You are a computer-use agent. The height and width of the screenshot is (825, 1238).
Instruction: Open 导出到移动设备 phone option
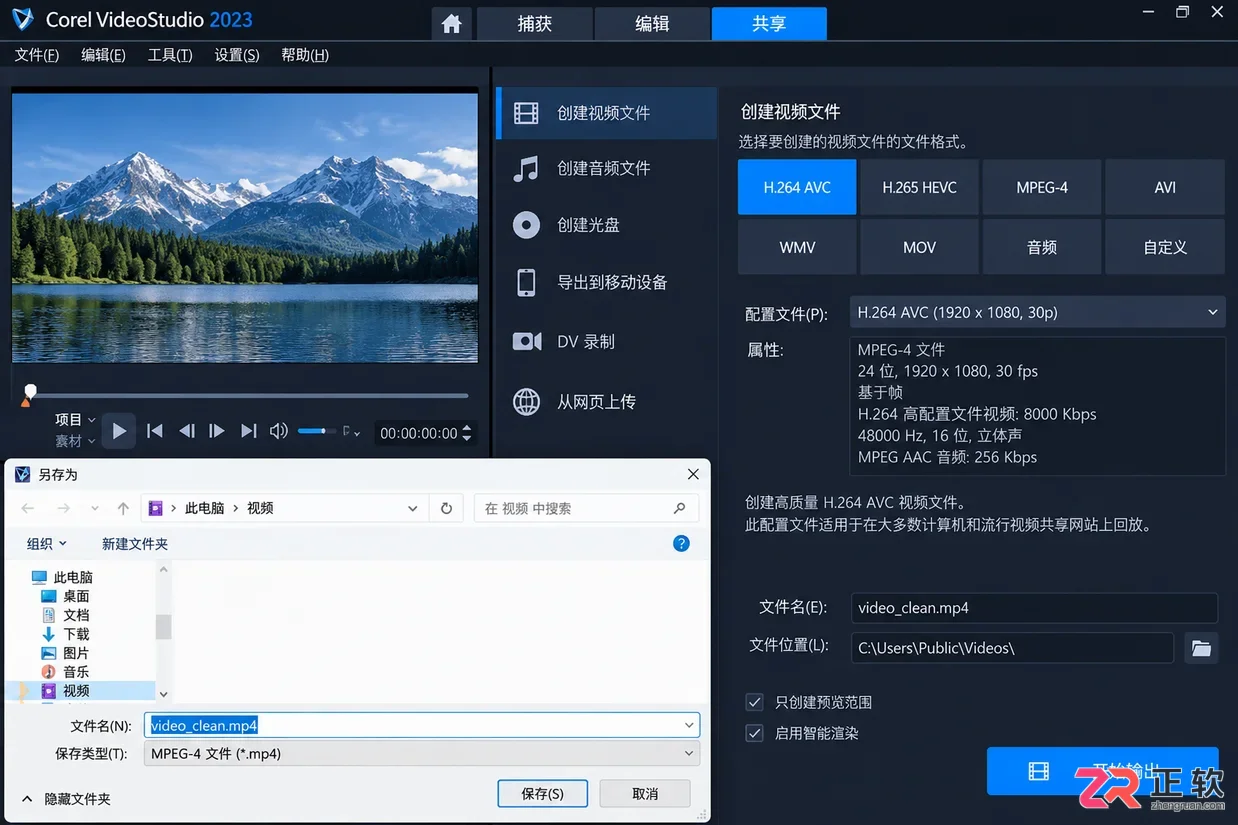point(606,282)
